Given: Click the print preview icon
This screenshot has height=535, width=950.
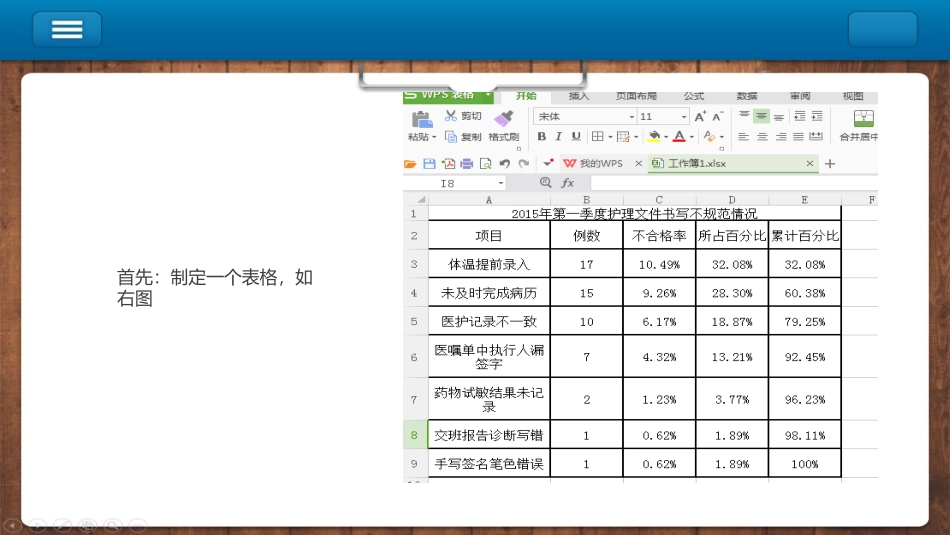Looking at the screenshot, I should coord(485,164).
